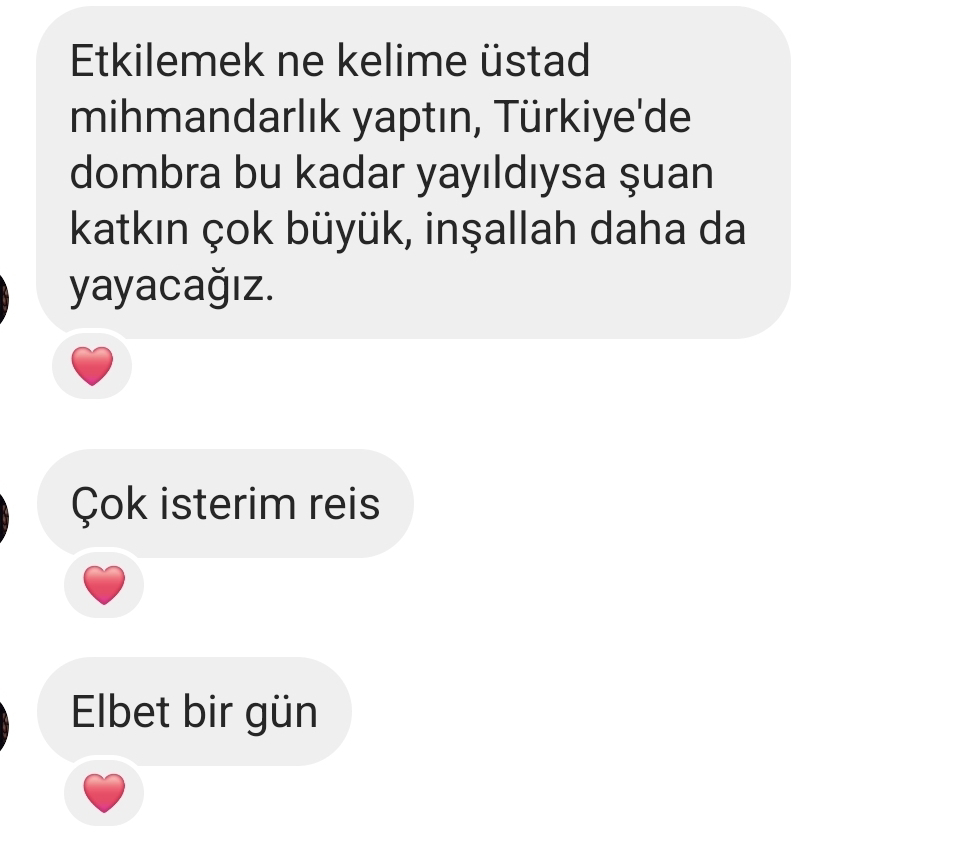The height and width of the screenshot is (841, 958).
Task: Click the heart reaction under the long message
Action: [92, 365]
